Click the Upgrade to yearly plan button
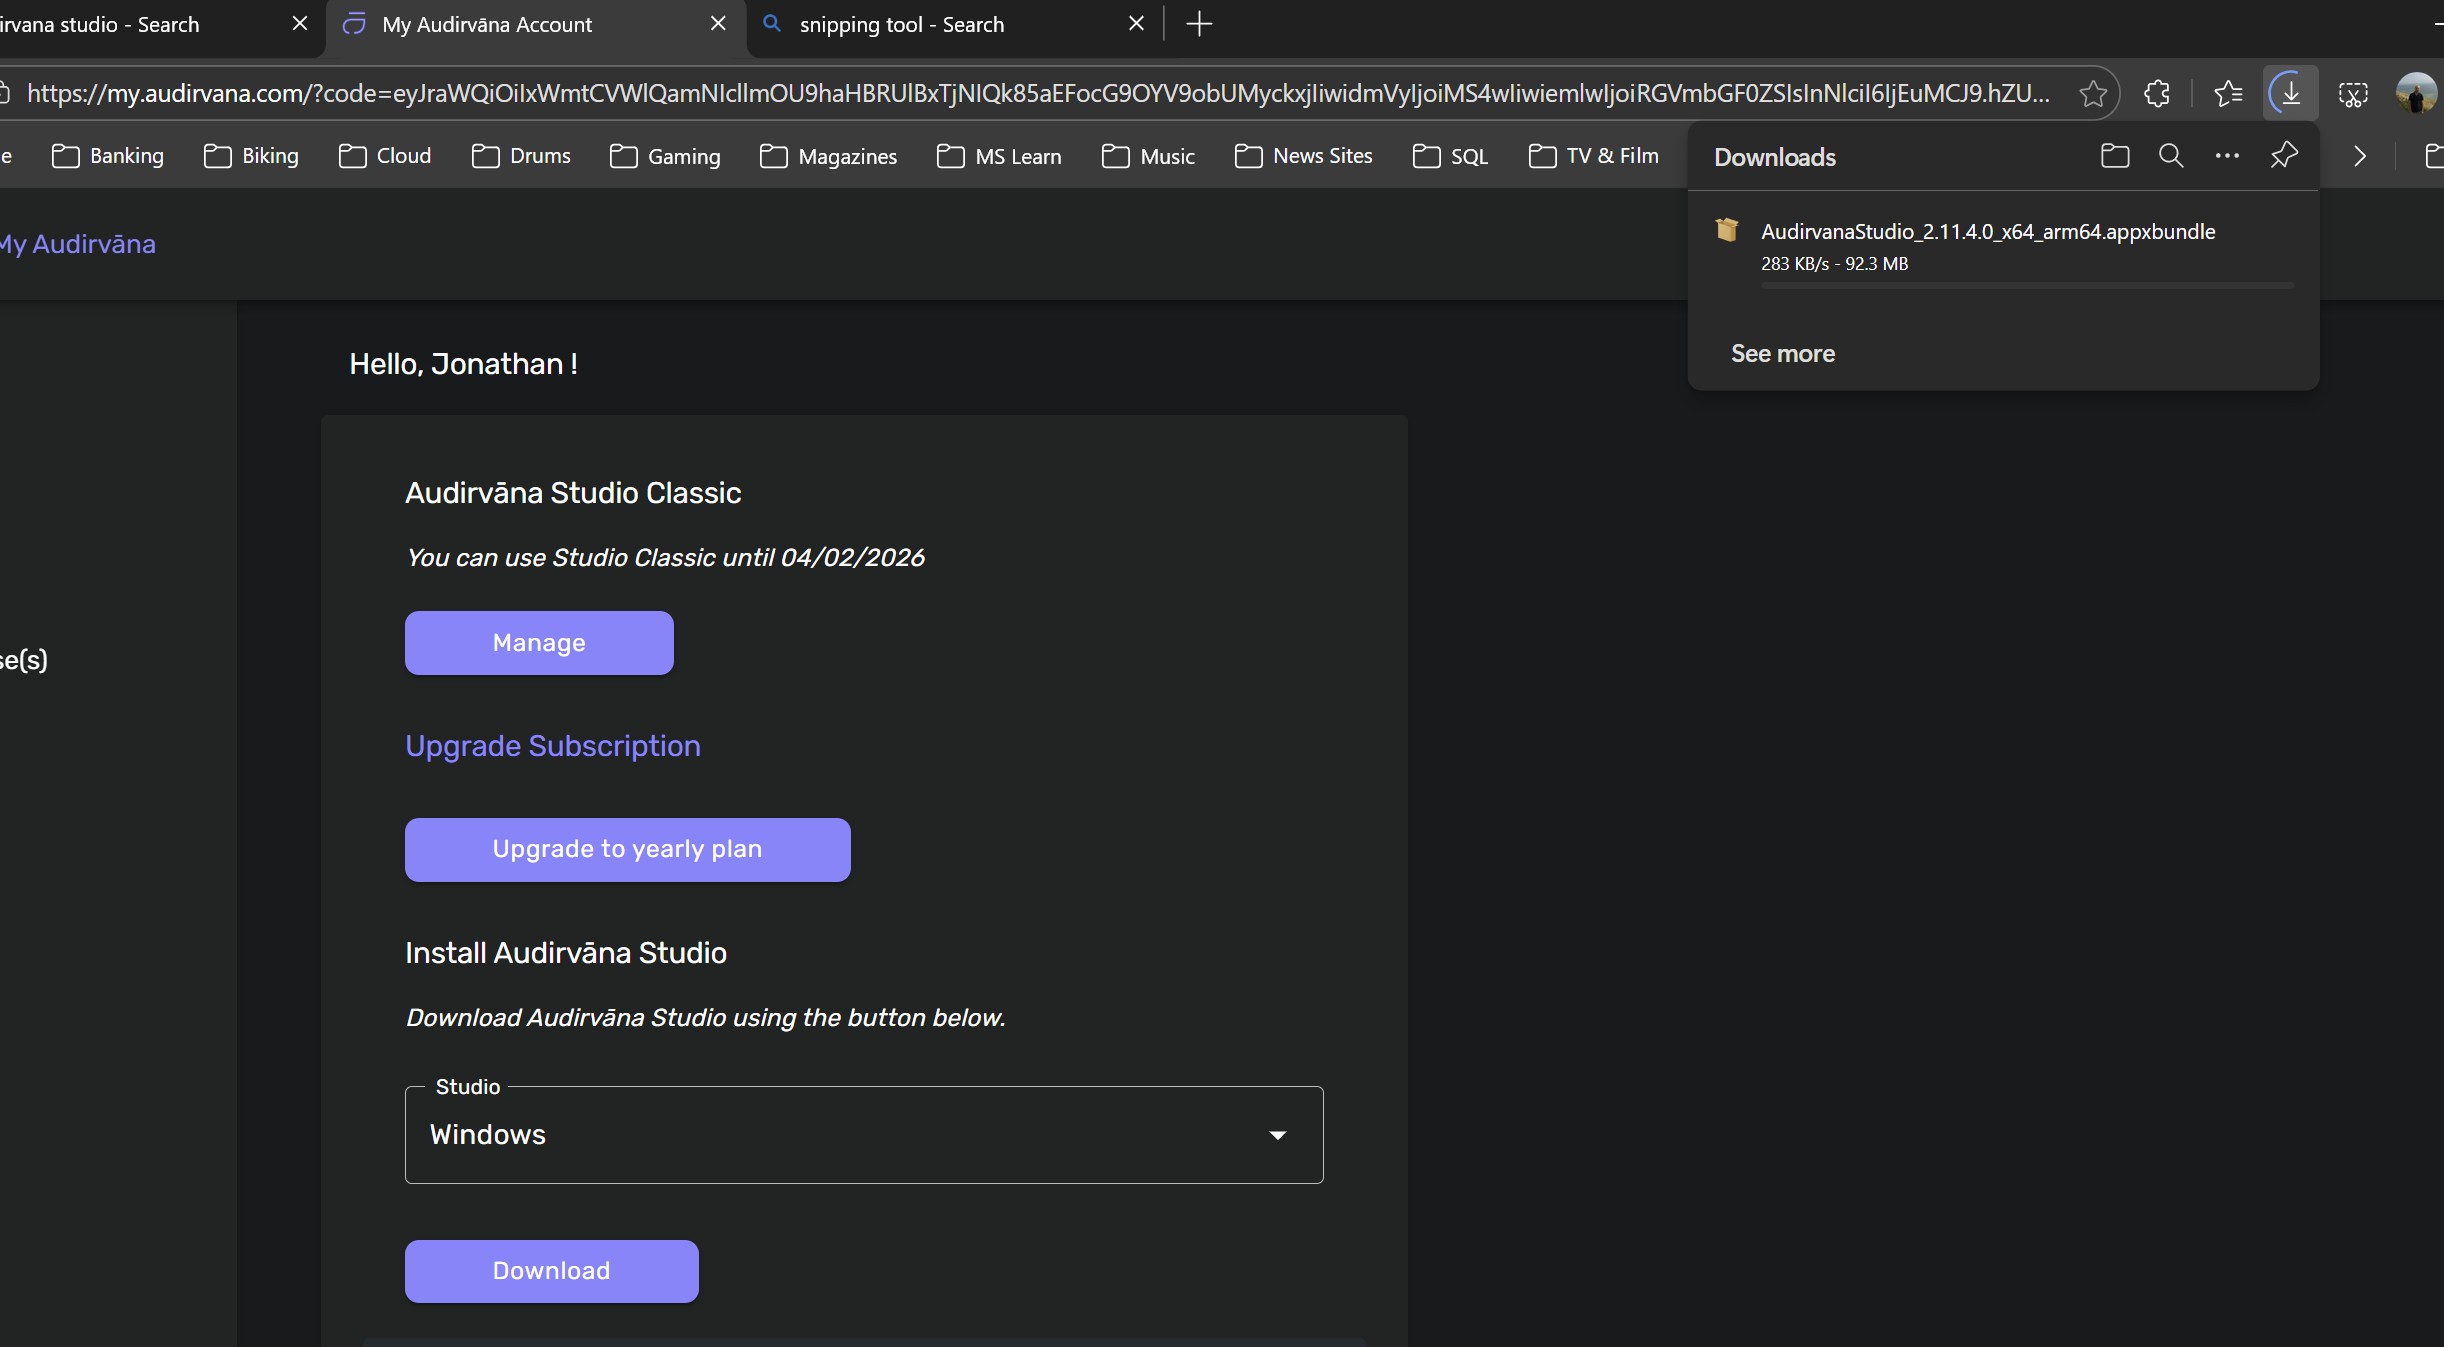This screenshot has height=1347, width=2444. 627,850
